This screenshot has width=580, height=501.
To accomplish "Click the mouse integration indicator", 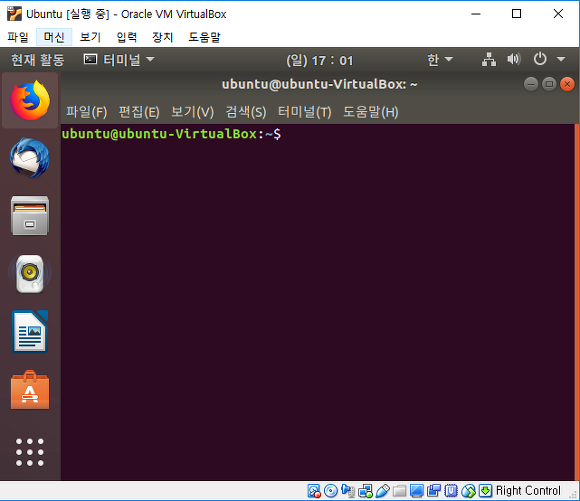I will (468, 491).
